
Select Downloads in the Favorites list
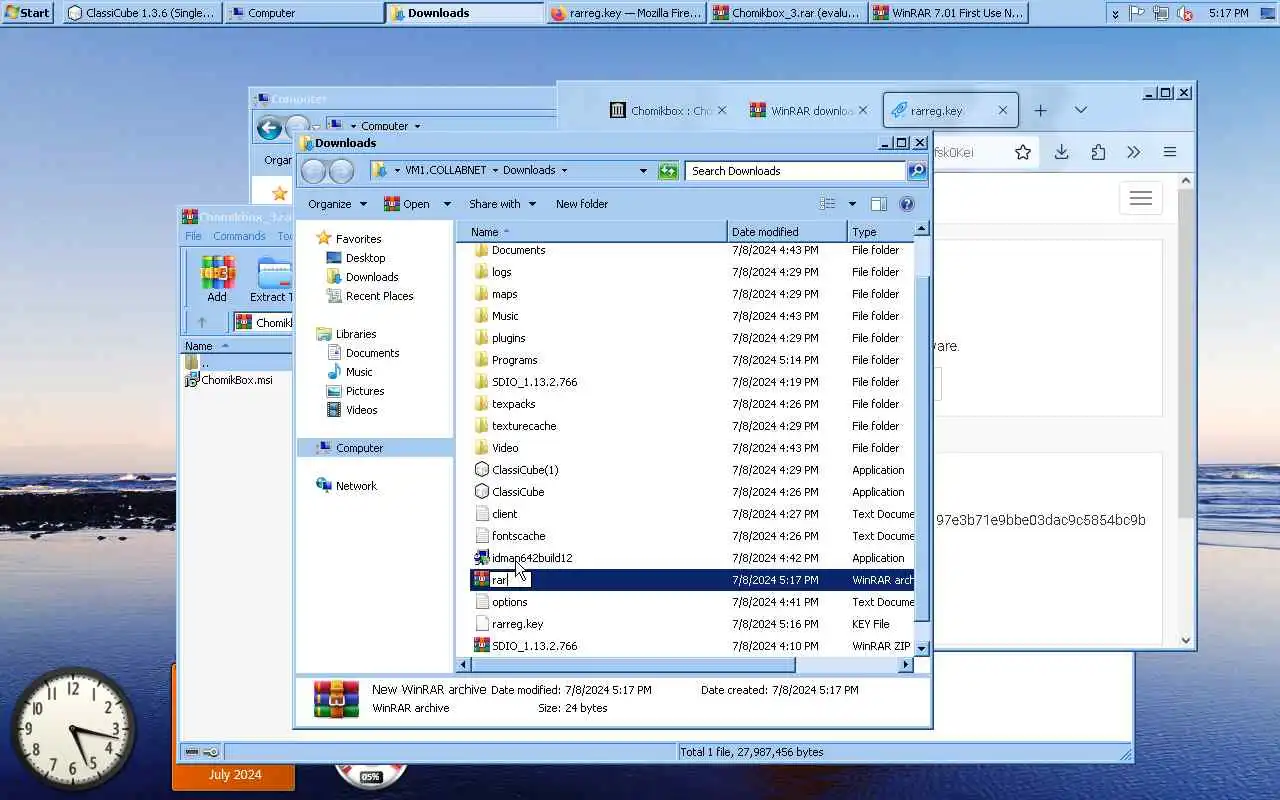click(371, 277)
